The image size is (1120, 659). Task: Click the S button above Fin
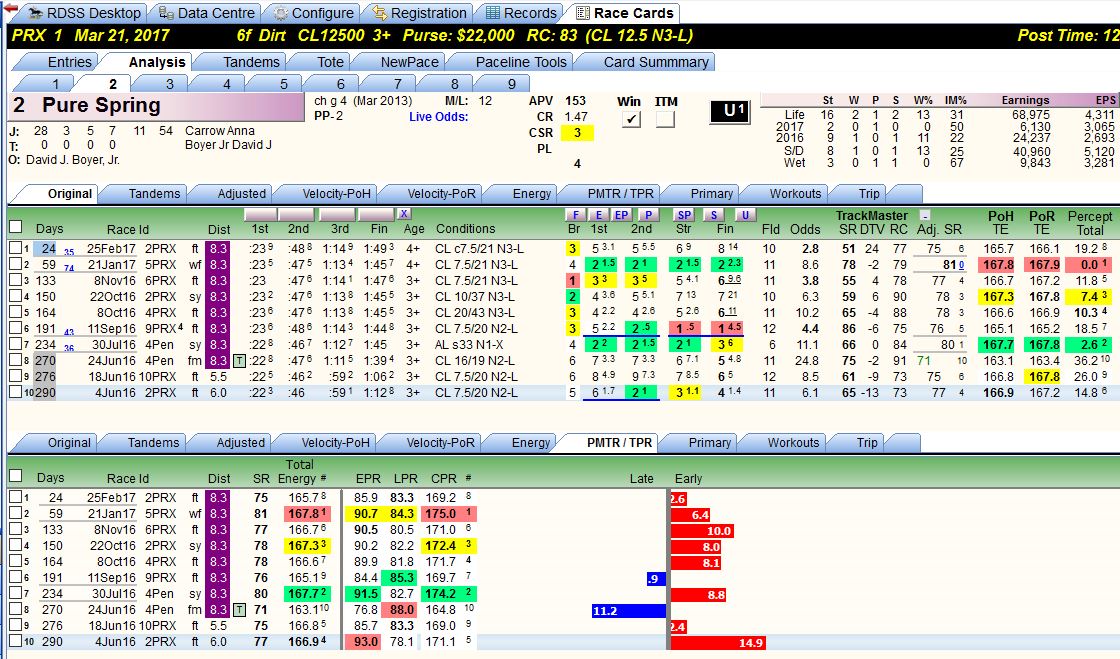(713, 214)
